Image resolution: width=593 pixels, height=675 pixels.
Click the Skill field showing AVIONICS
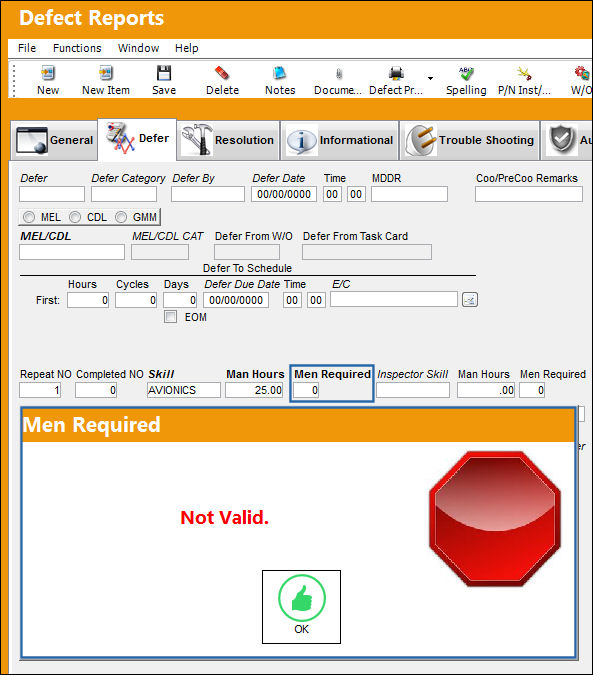184,390
